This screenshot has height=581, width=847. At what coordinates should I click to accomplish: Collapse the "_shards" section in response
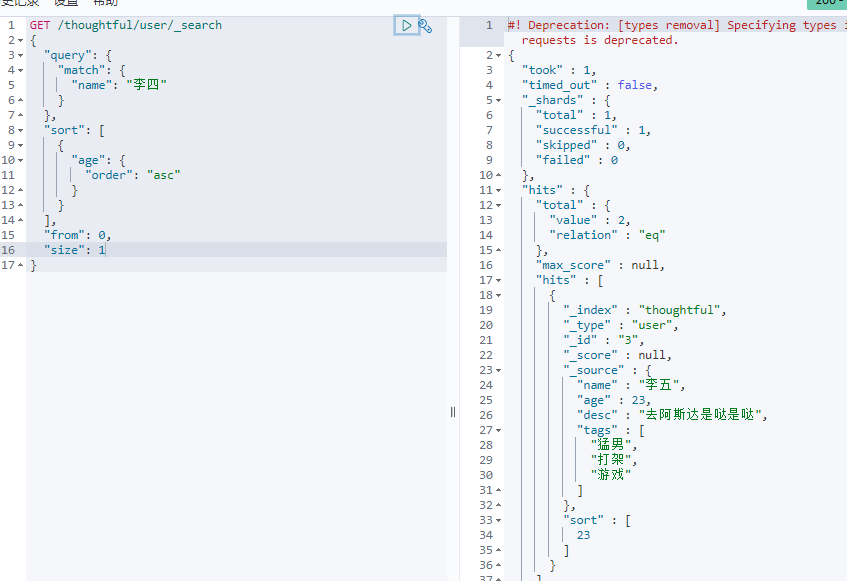click(499, 100)
